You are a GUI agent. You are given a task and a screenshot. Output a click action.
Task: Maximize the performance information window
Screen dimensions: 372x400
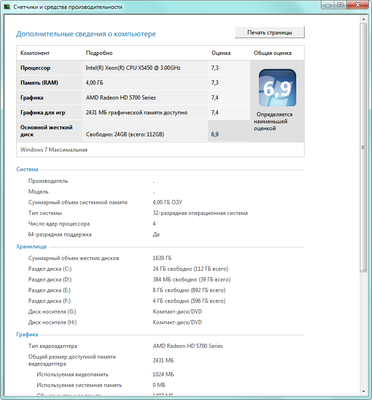[x=340, y=5]
